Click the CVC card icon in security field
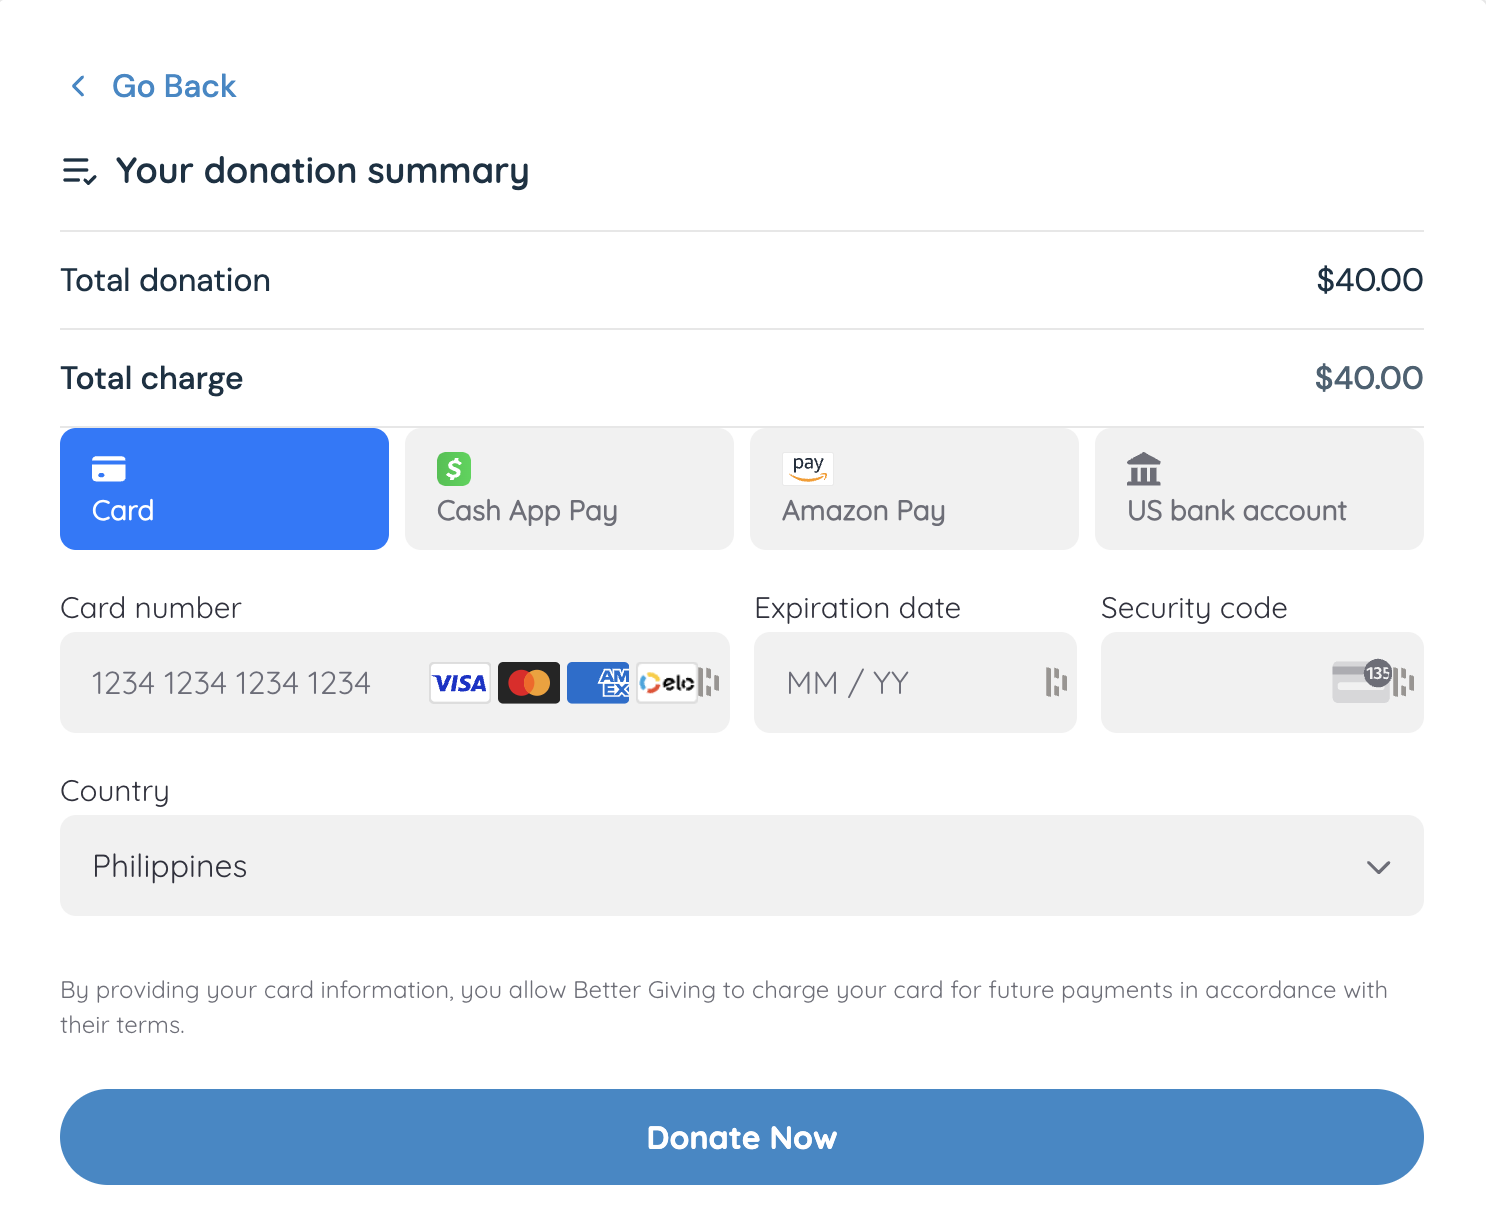The image size is (1486, 1228). point(1361,682)
